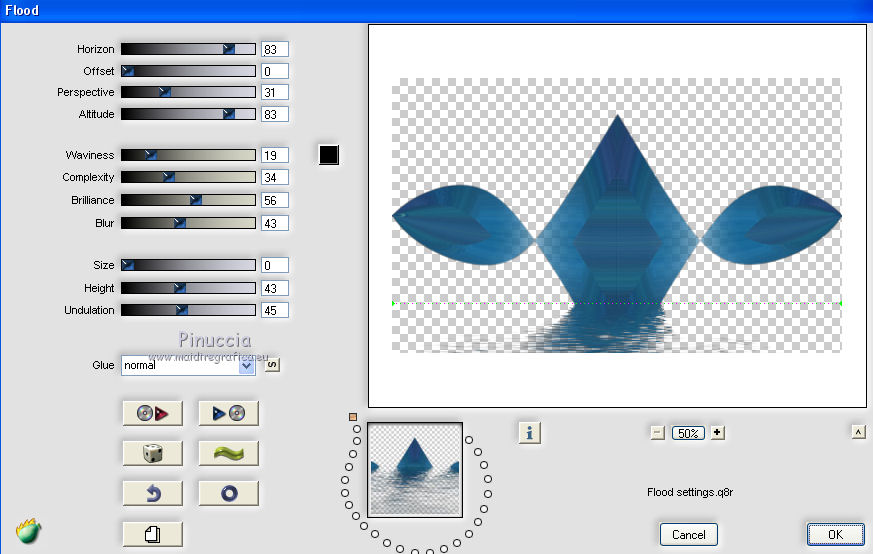Click the Perspective value field showing 31
The width and height of the screenshot is (873, 554).
275,92
